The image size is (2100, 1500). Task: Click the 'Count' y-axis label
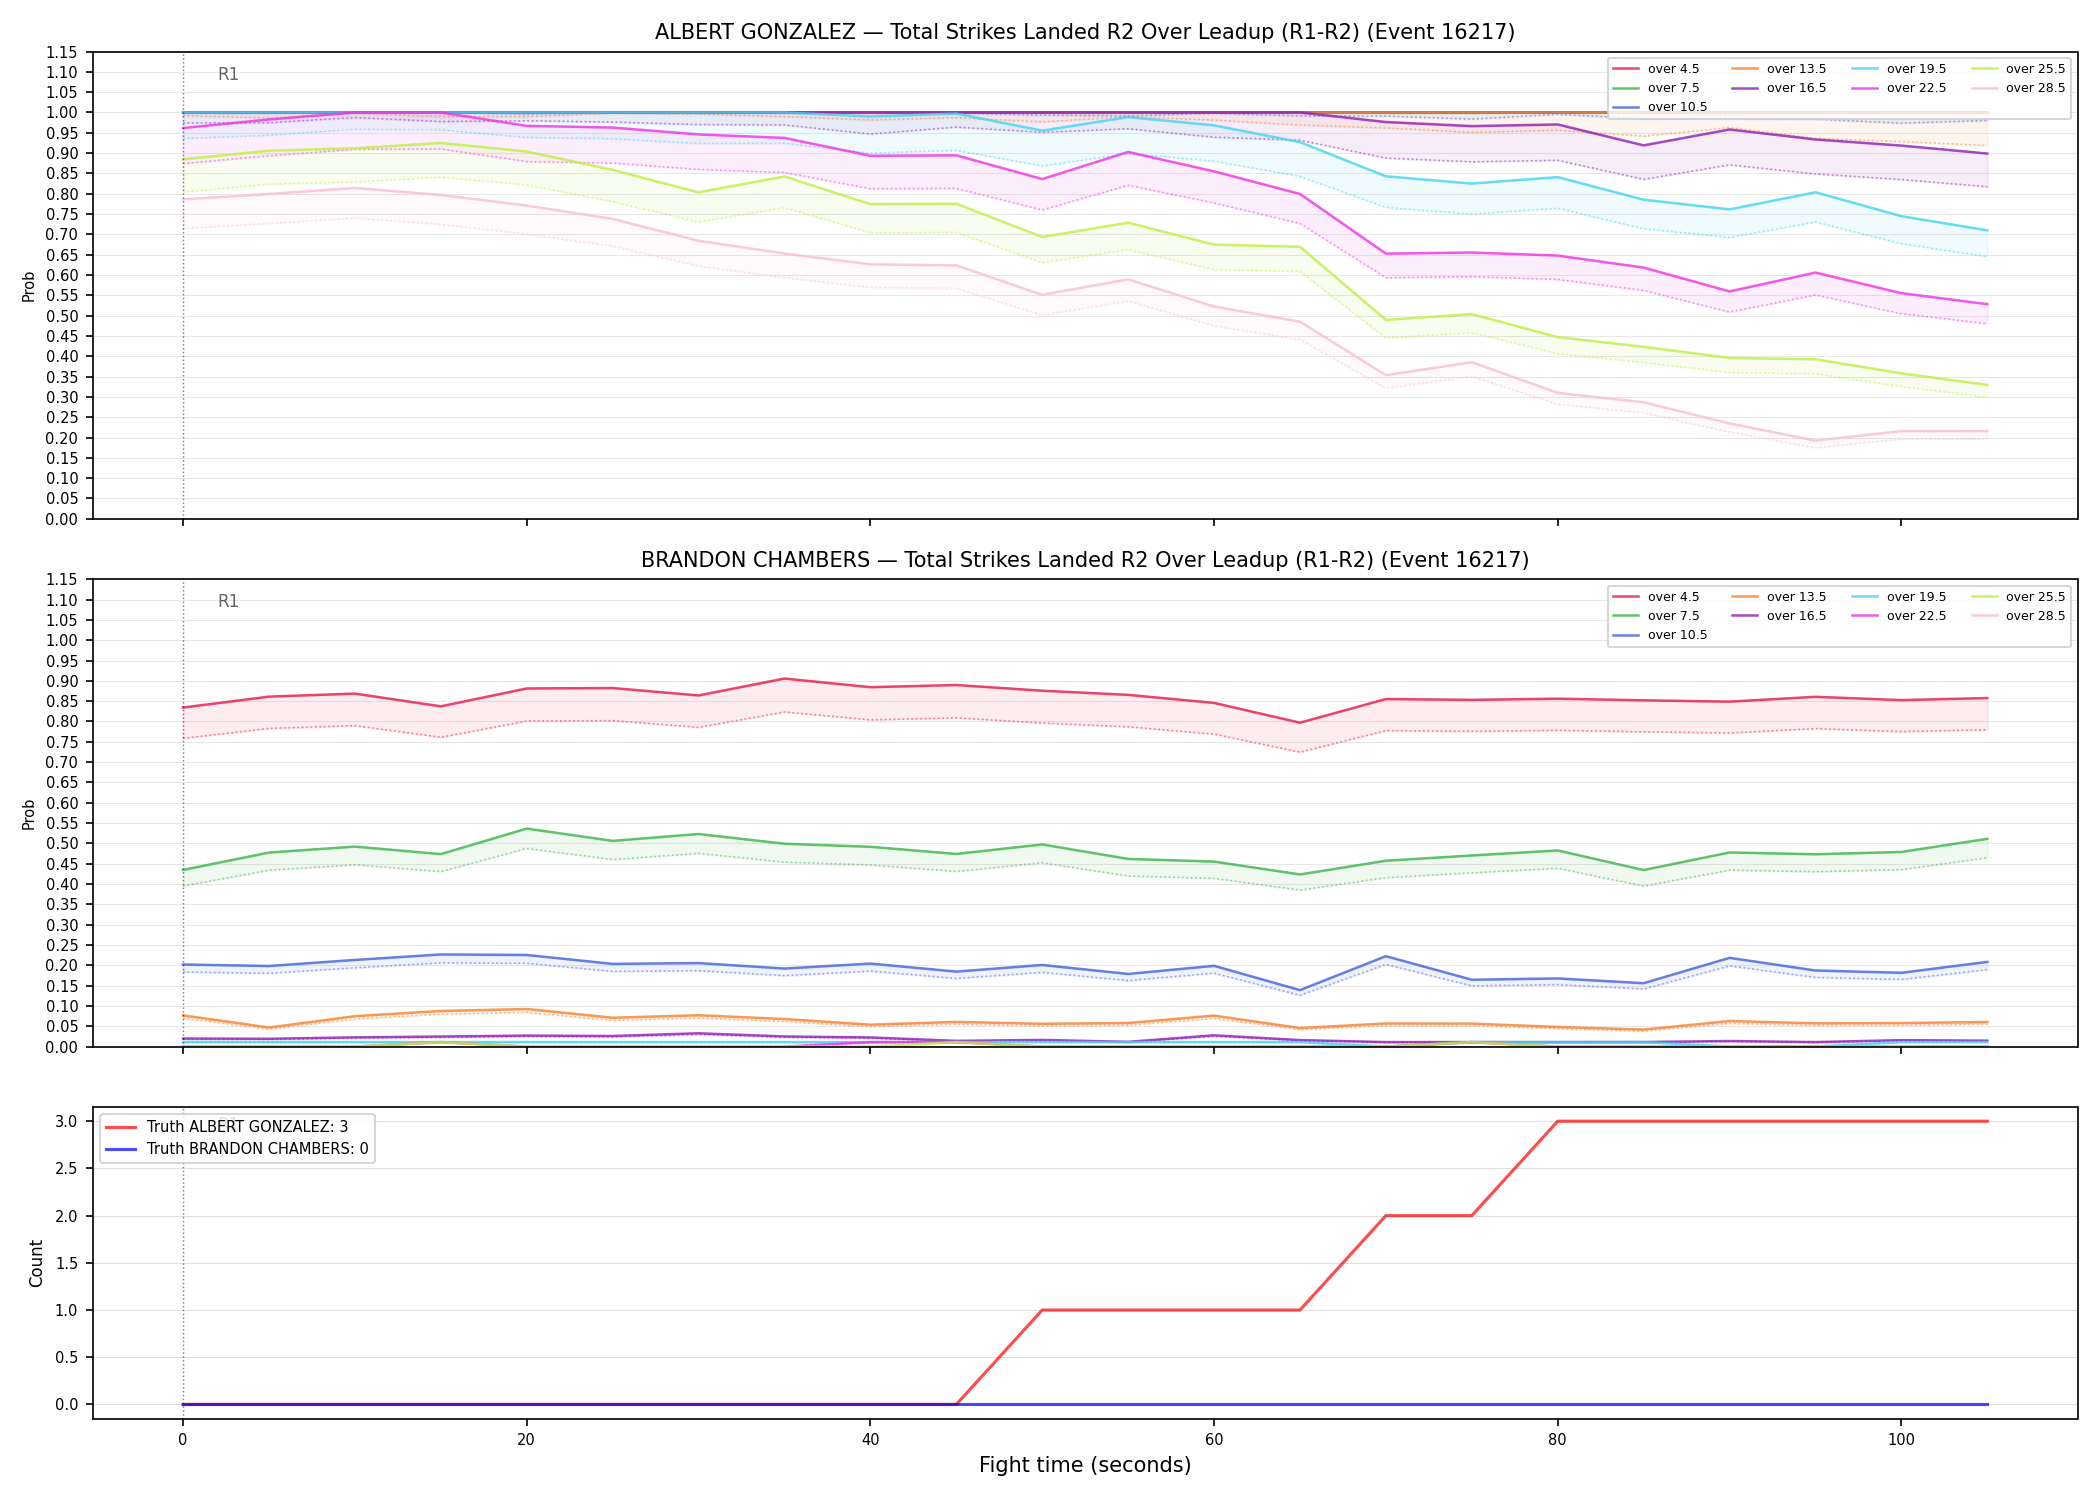(x=36, y=1263)
